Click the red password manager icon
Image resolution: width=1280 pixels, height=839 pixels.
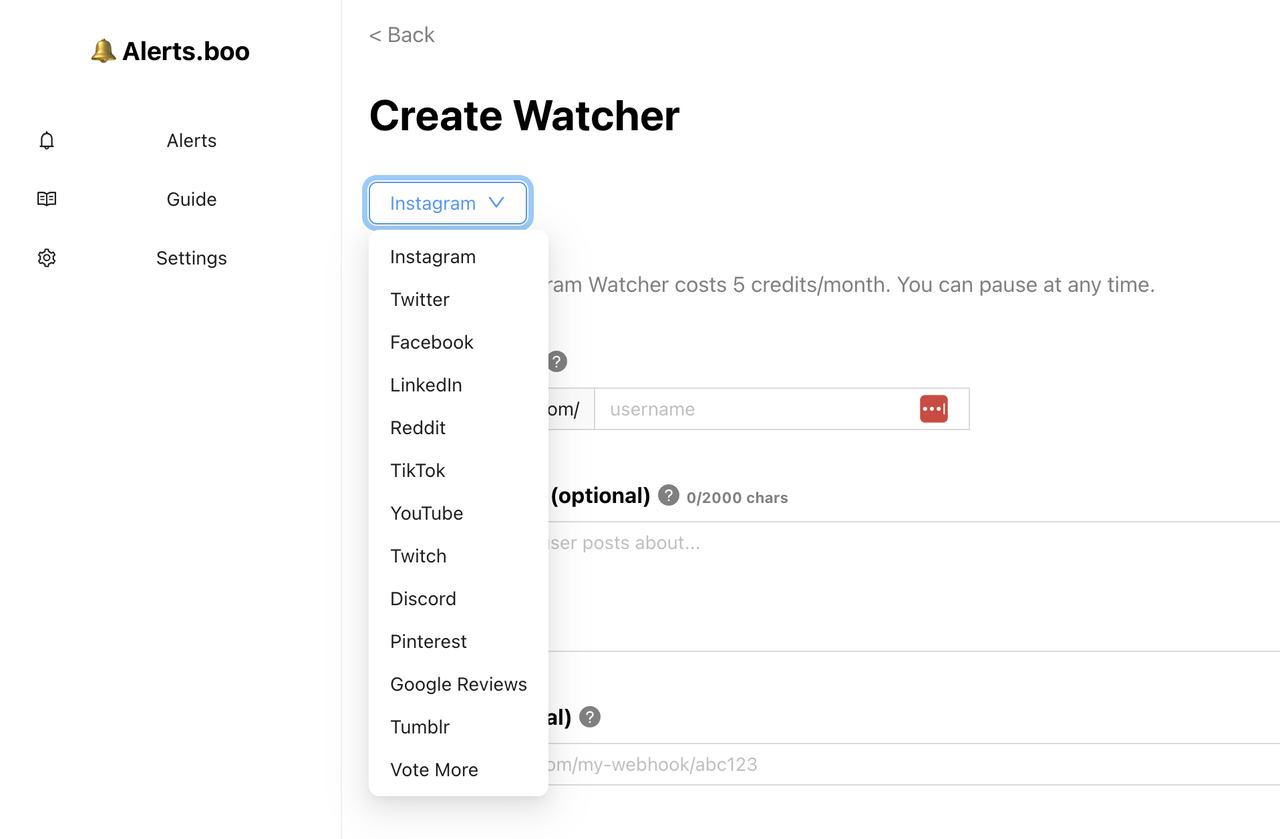(x=933, y=409)
